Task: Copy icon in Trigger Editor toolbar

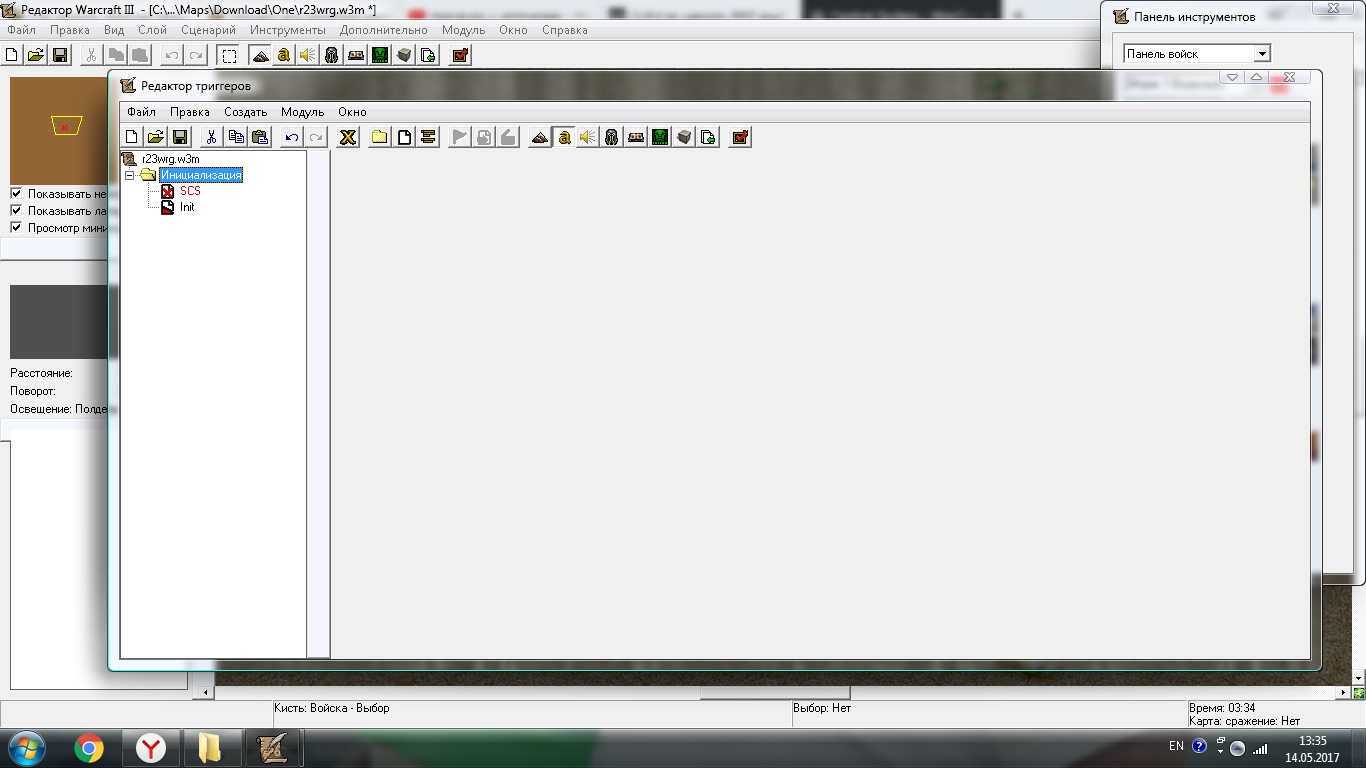Action: (x=236, y=137)
